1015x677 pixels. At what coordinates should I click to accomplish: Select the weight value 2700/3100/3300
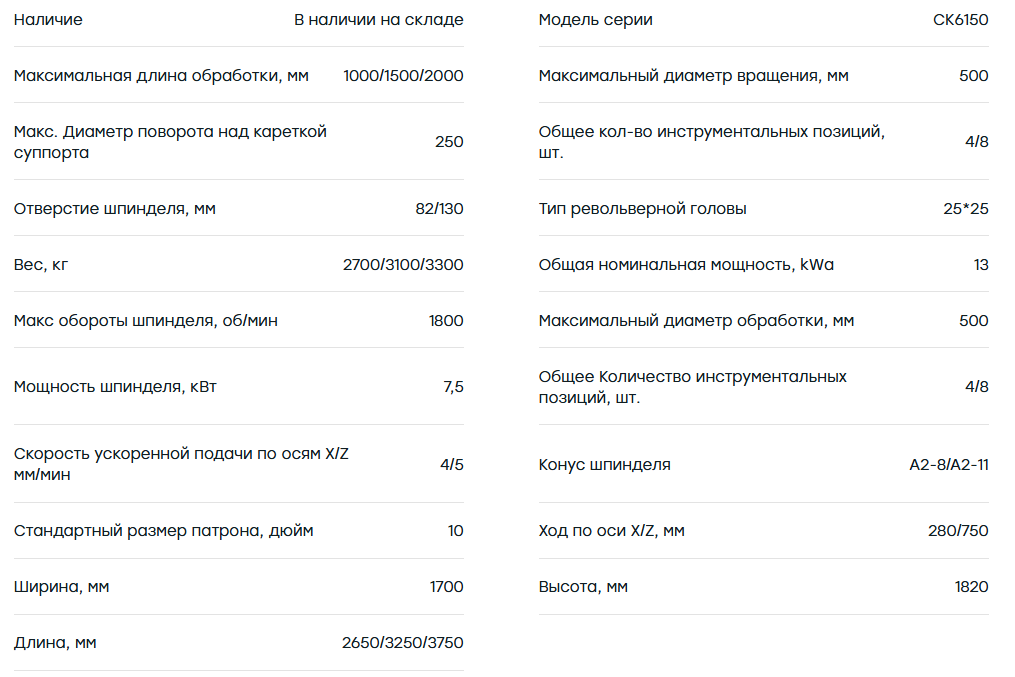pyautogui.click(x=403, y=265)
